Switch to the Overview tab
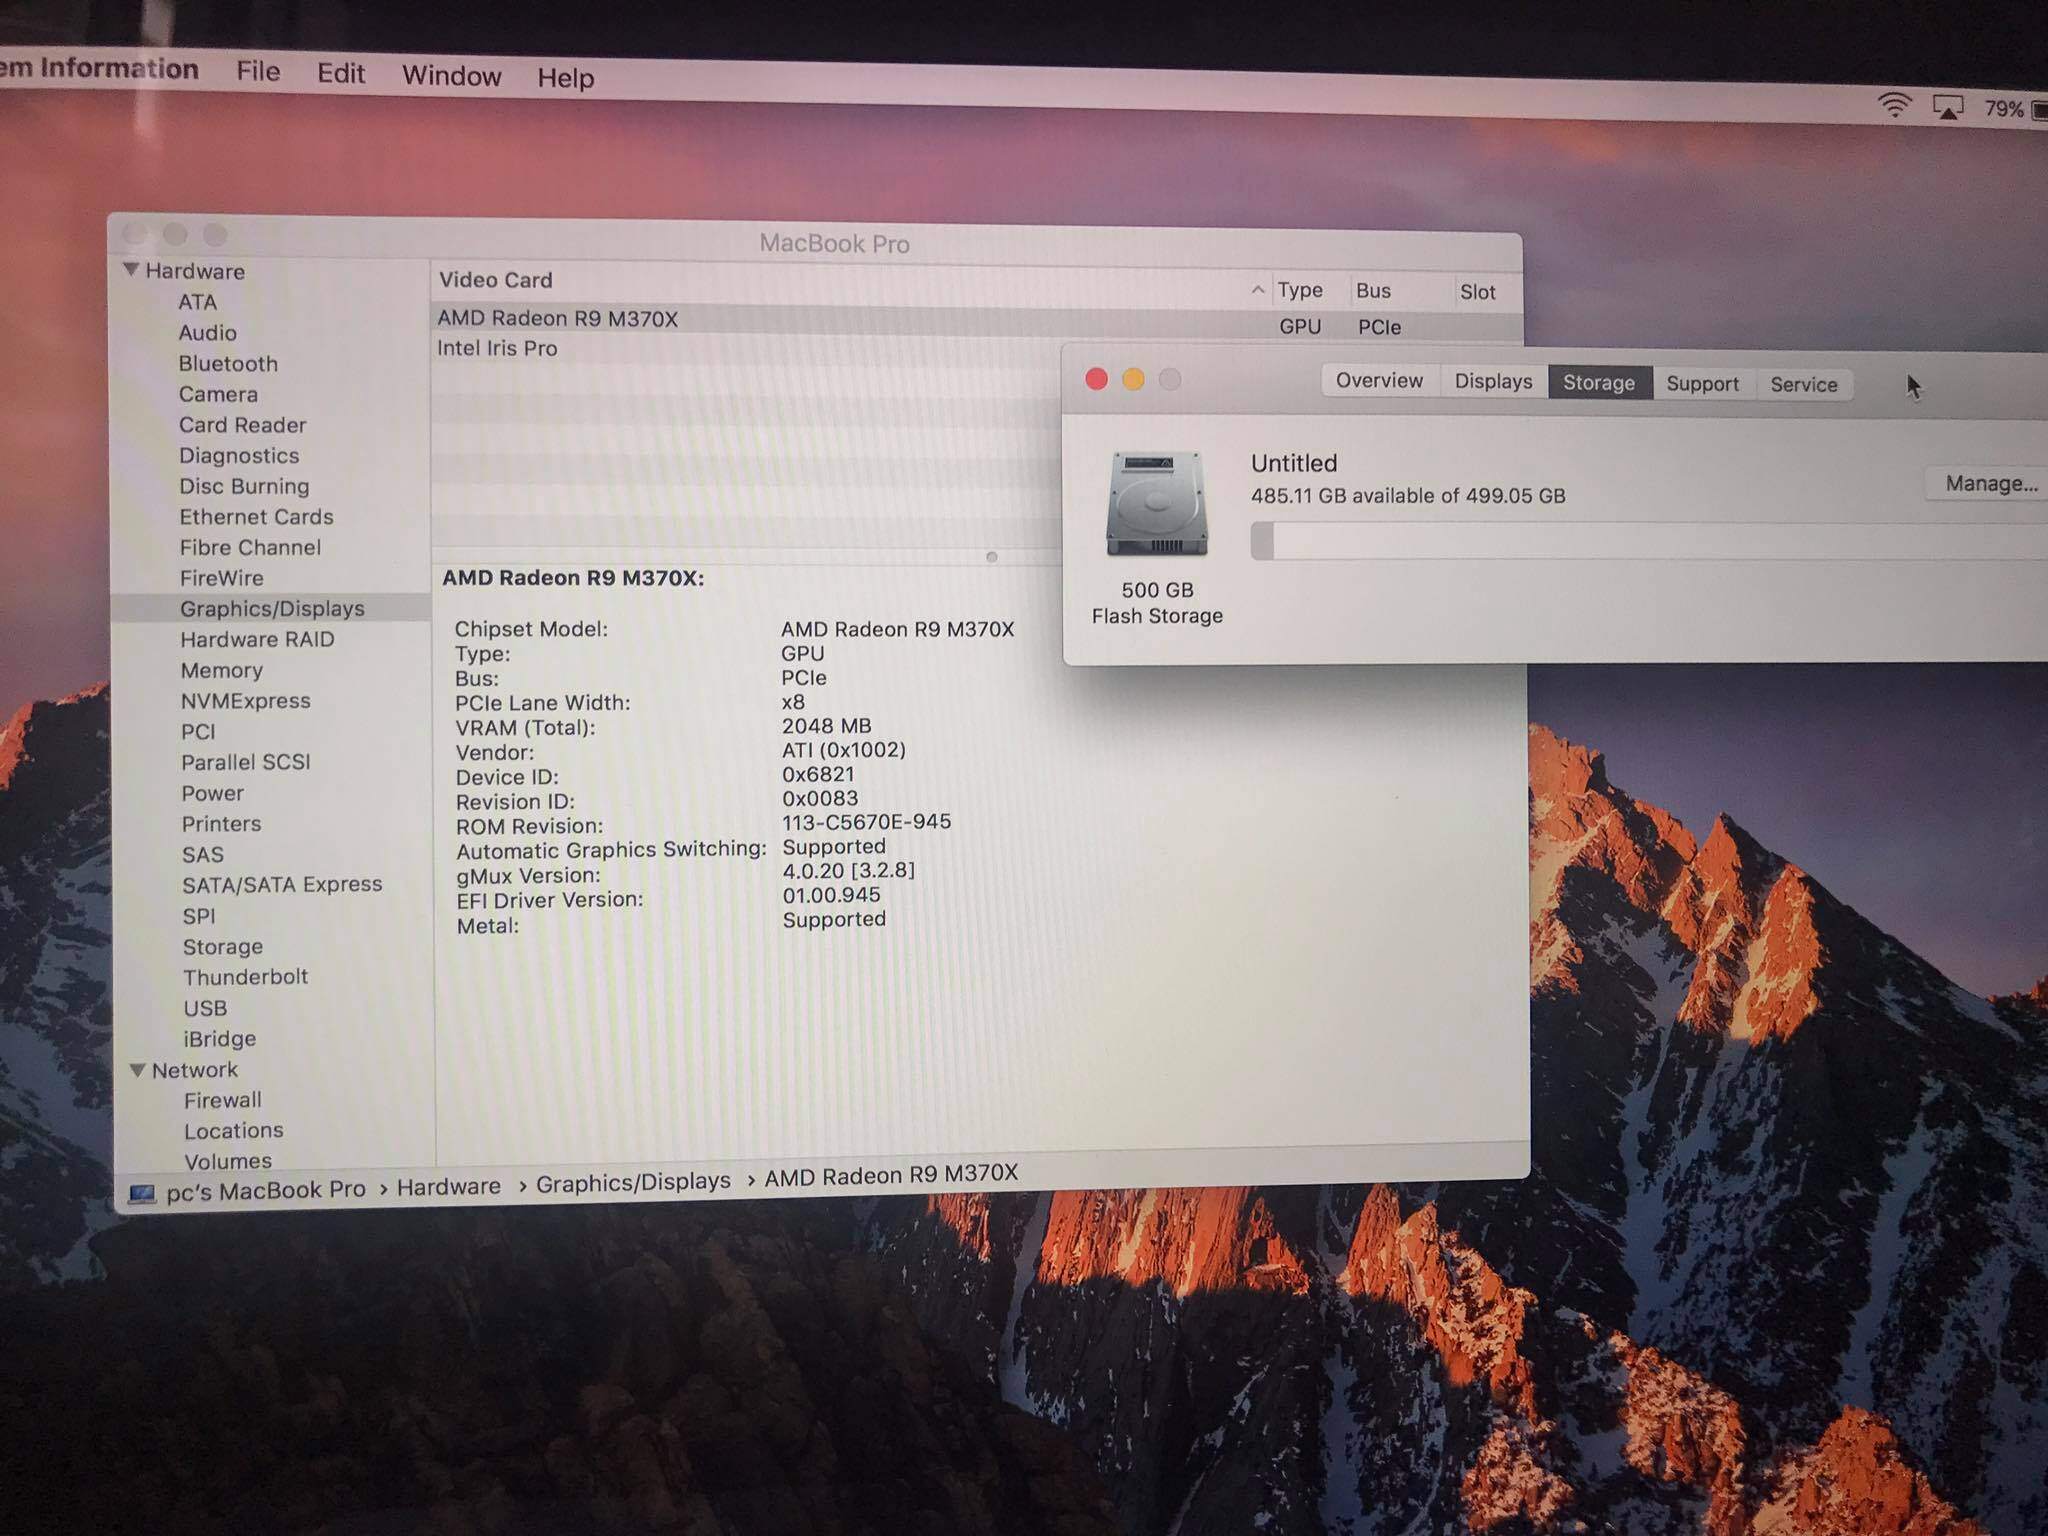 click(x=1378, y=381)
